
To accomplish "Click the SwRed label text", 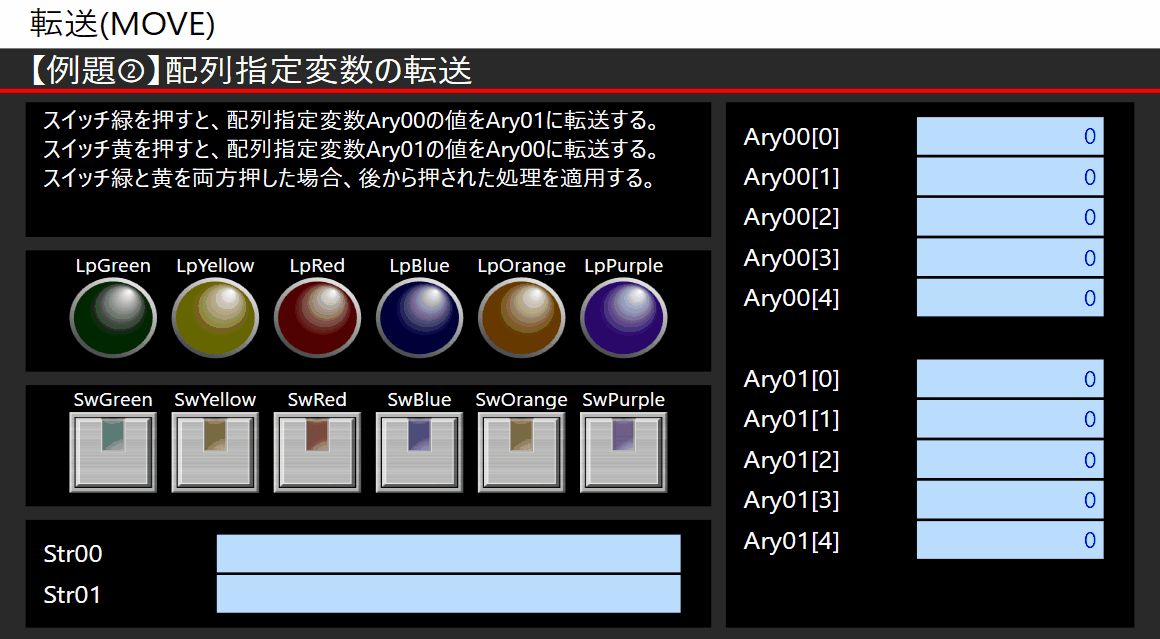I will coord(317,399).
